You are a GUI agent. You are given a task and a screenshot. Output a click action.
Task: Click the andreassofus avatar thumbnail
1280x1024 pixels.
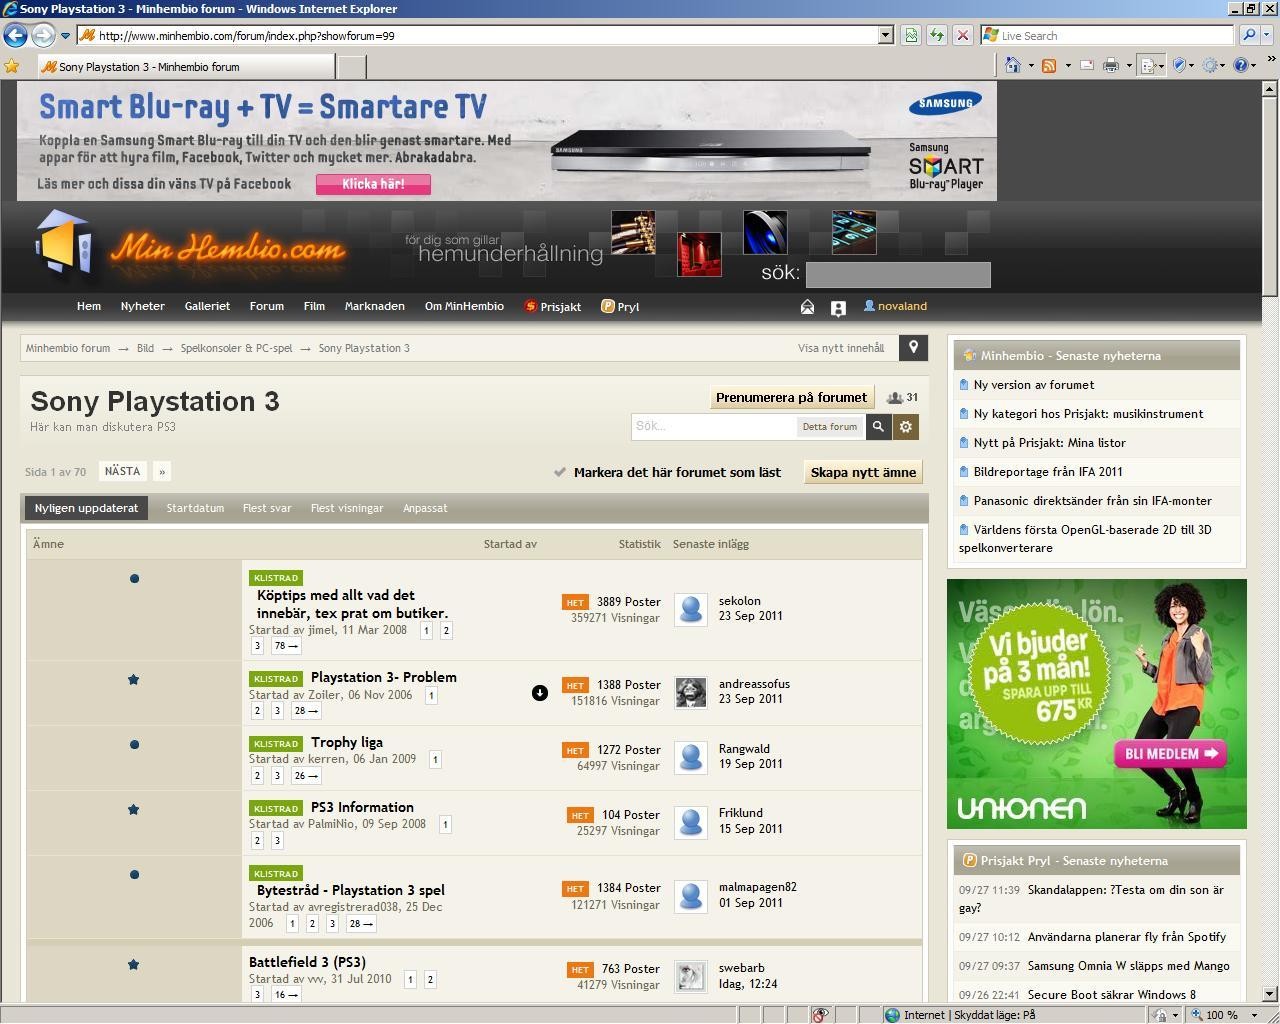tap(691, 692)
